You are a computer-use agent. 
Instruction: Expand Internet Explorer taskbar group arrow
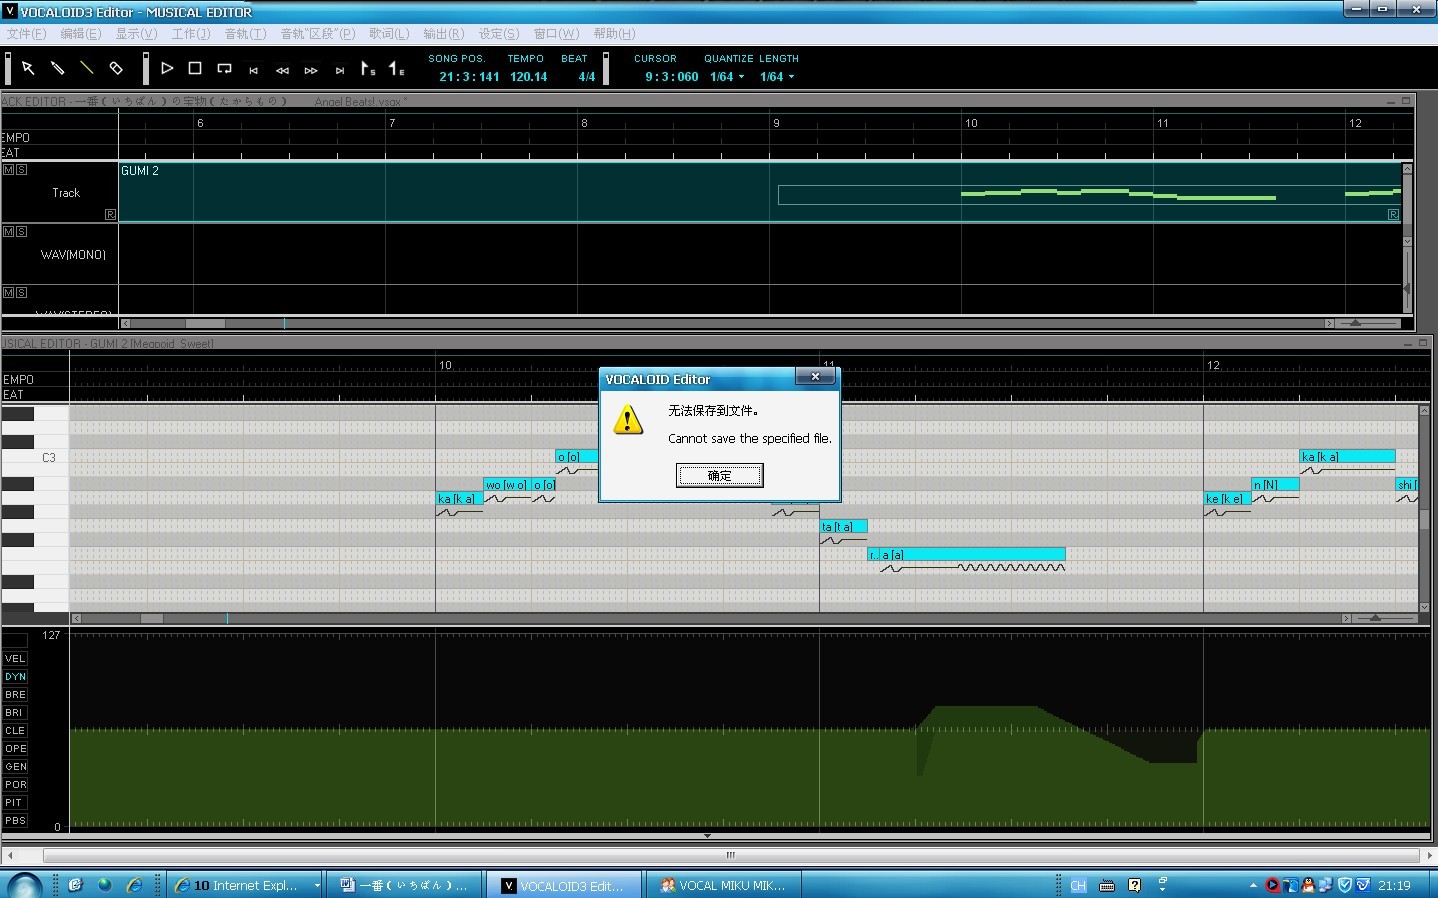pyautogui.click(x=317, y=886)
